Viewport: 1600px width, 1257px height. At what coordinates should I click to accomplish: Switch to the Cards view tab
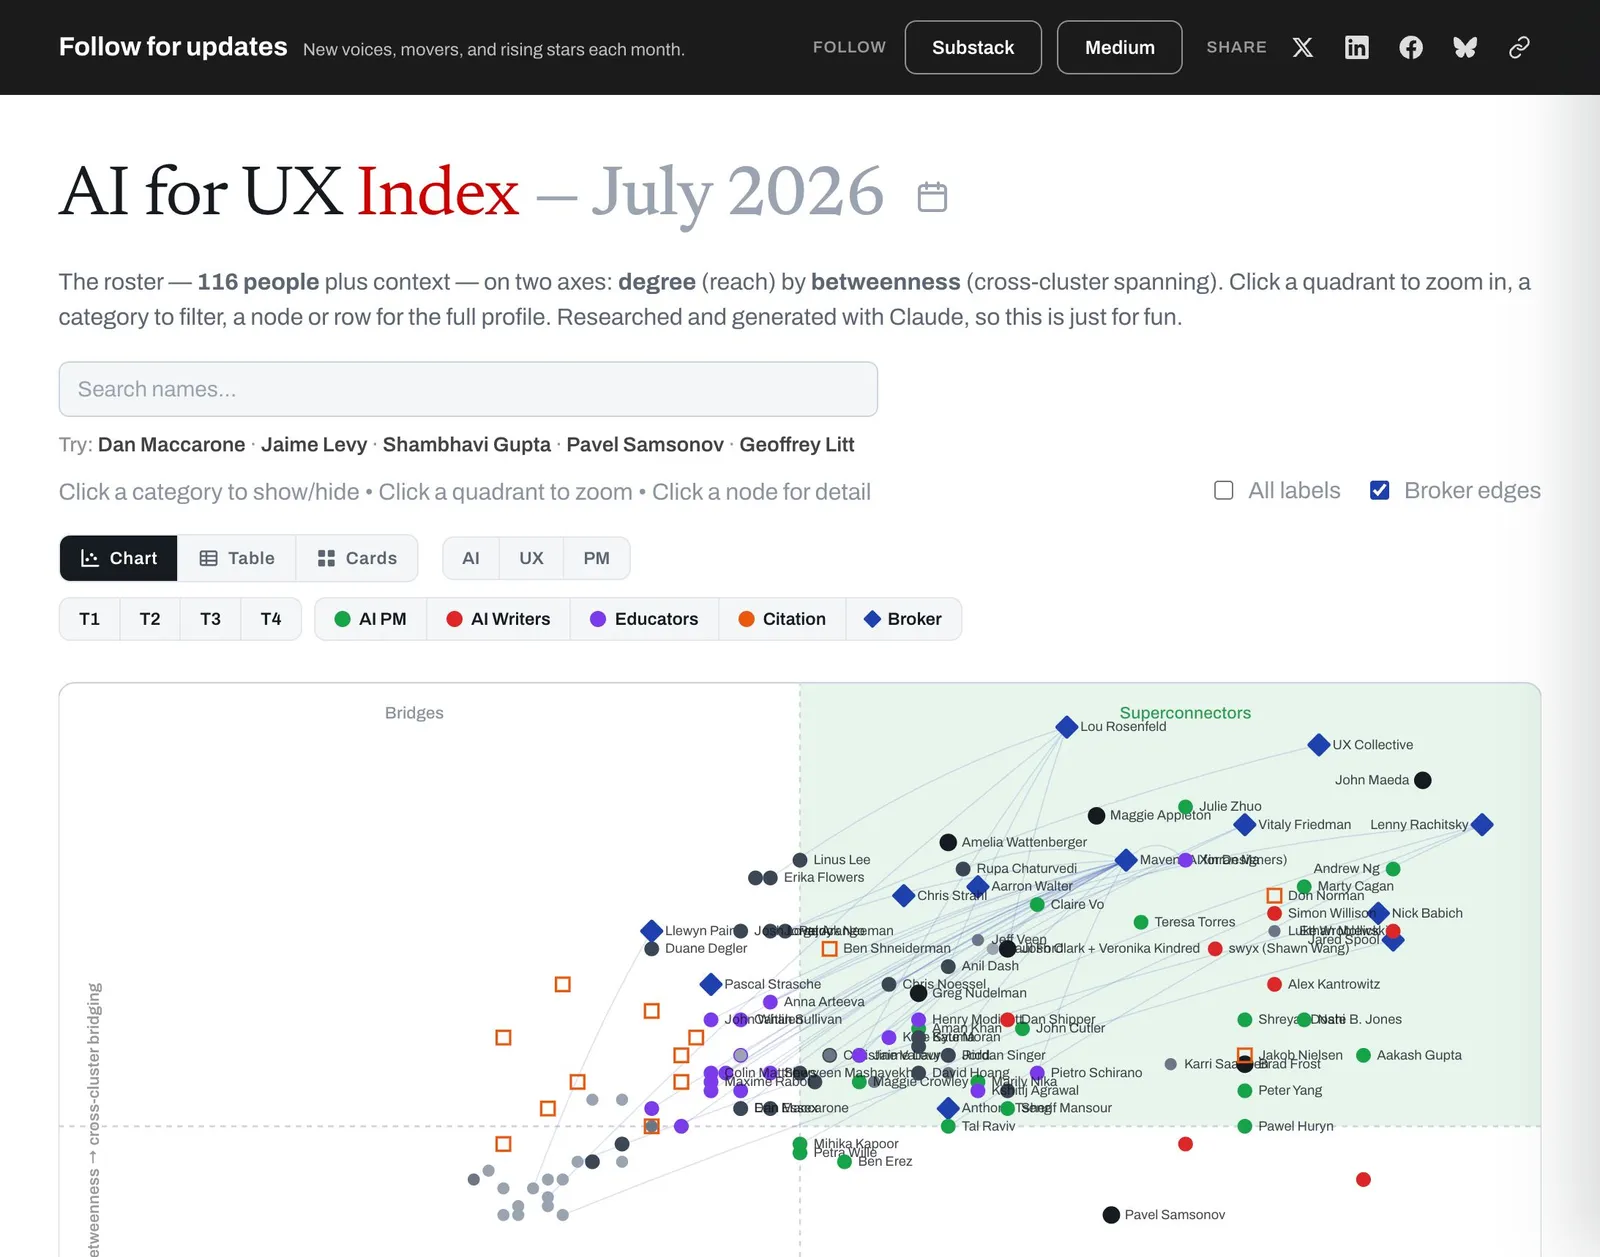coord(357,558)
